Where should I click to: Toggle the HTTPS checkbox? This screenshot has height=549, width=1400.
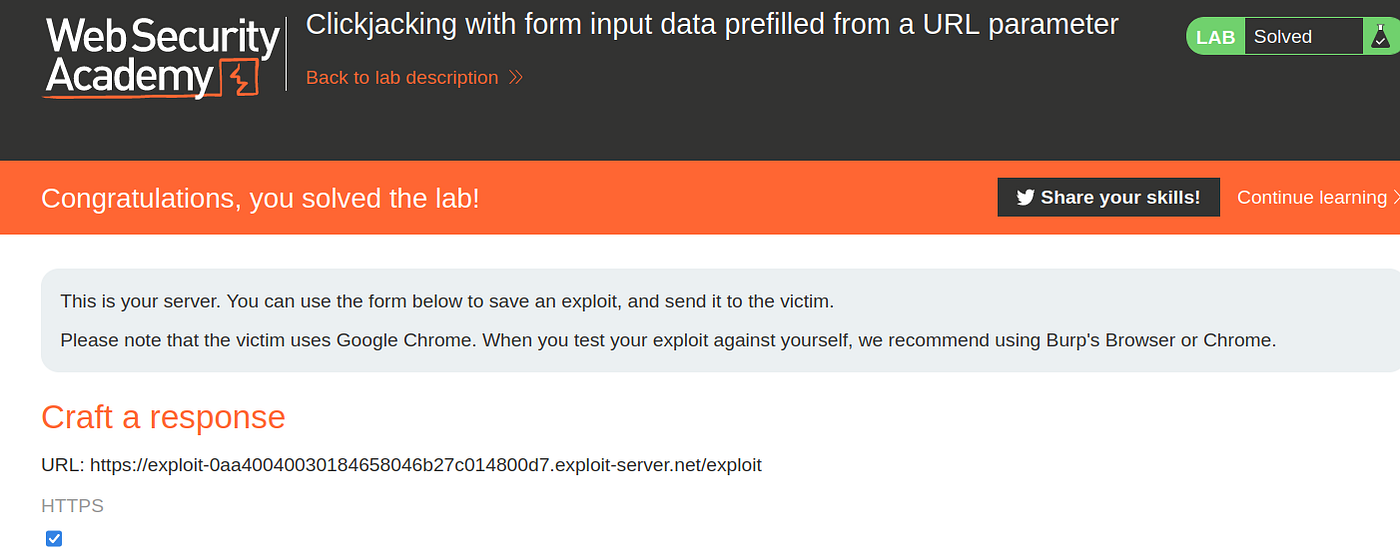pyautogui.click(x=54, y=539)
